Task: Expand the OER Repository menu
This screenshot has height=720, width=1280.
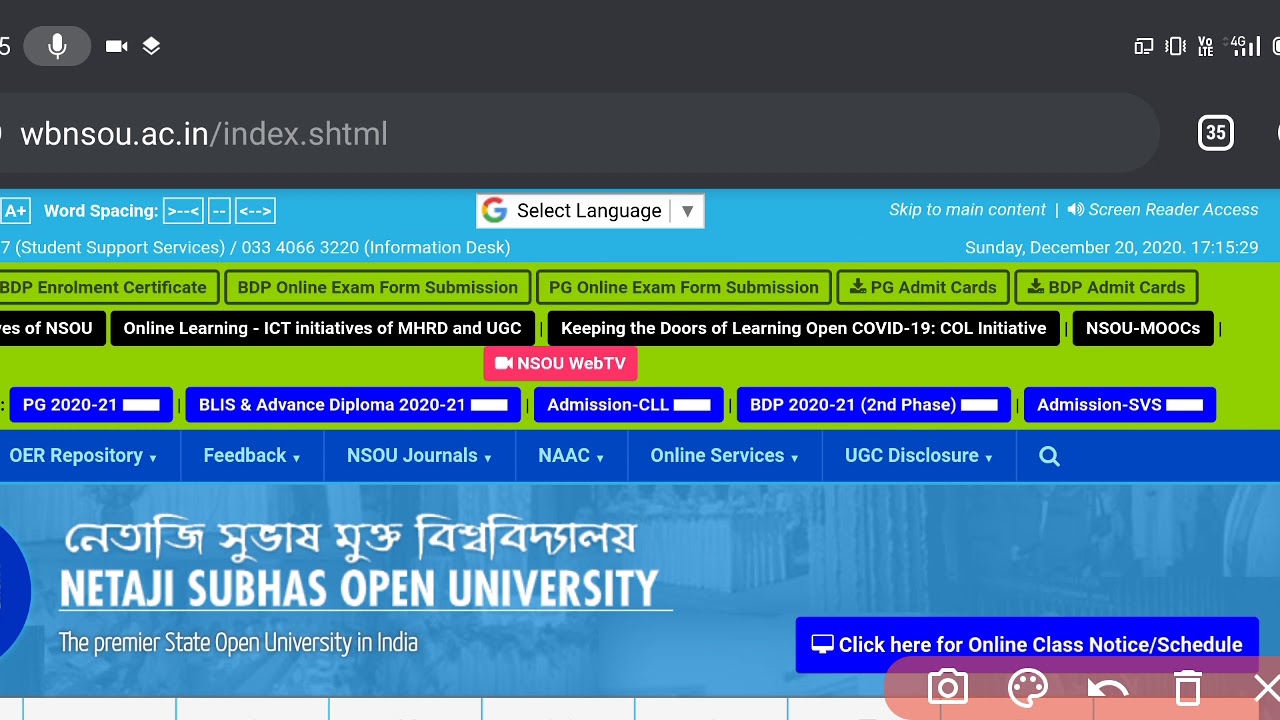Action: [83, 456]
